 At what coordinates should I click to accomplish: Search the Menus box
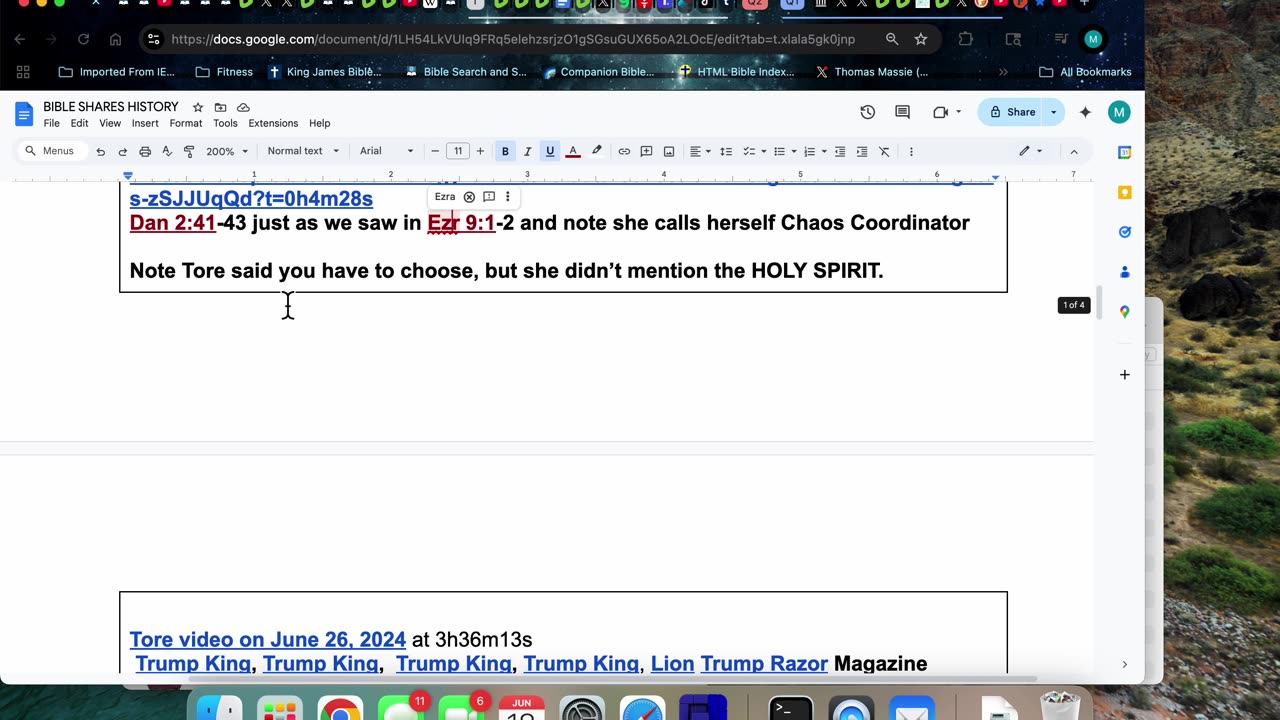pyautogui.click(x=50, y=151)
